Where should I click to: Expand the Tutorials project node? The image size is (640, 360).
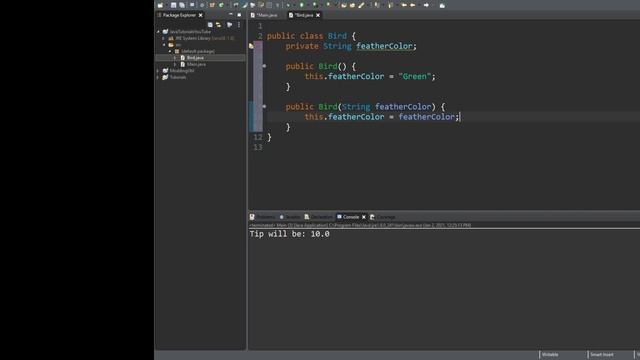click(158, 77)
